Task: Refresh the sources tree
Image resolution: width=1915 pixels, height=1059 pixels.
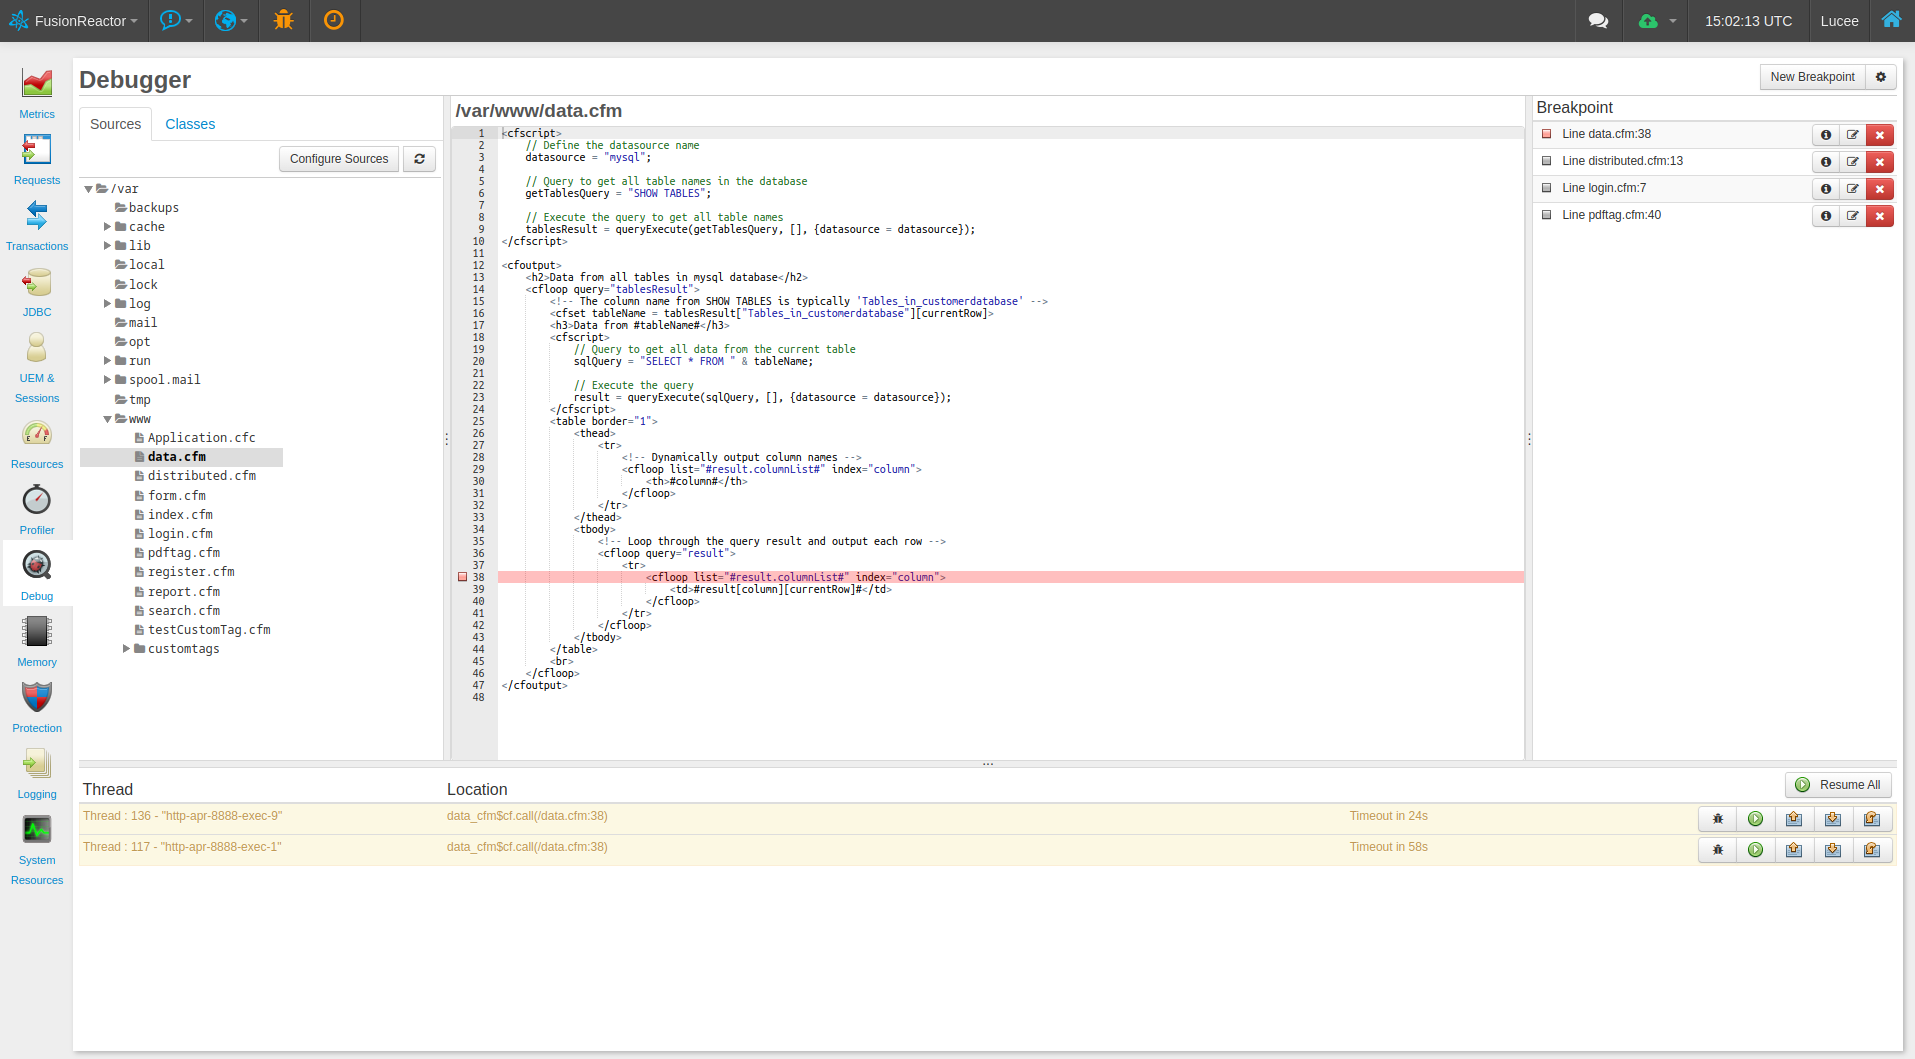Action: [420, 159]
